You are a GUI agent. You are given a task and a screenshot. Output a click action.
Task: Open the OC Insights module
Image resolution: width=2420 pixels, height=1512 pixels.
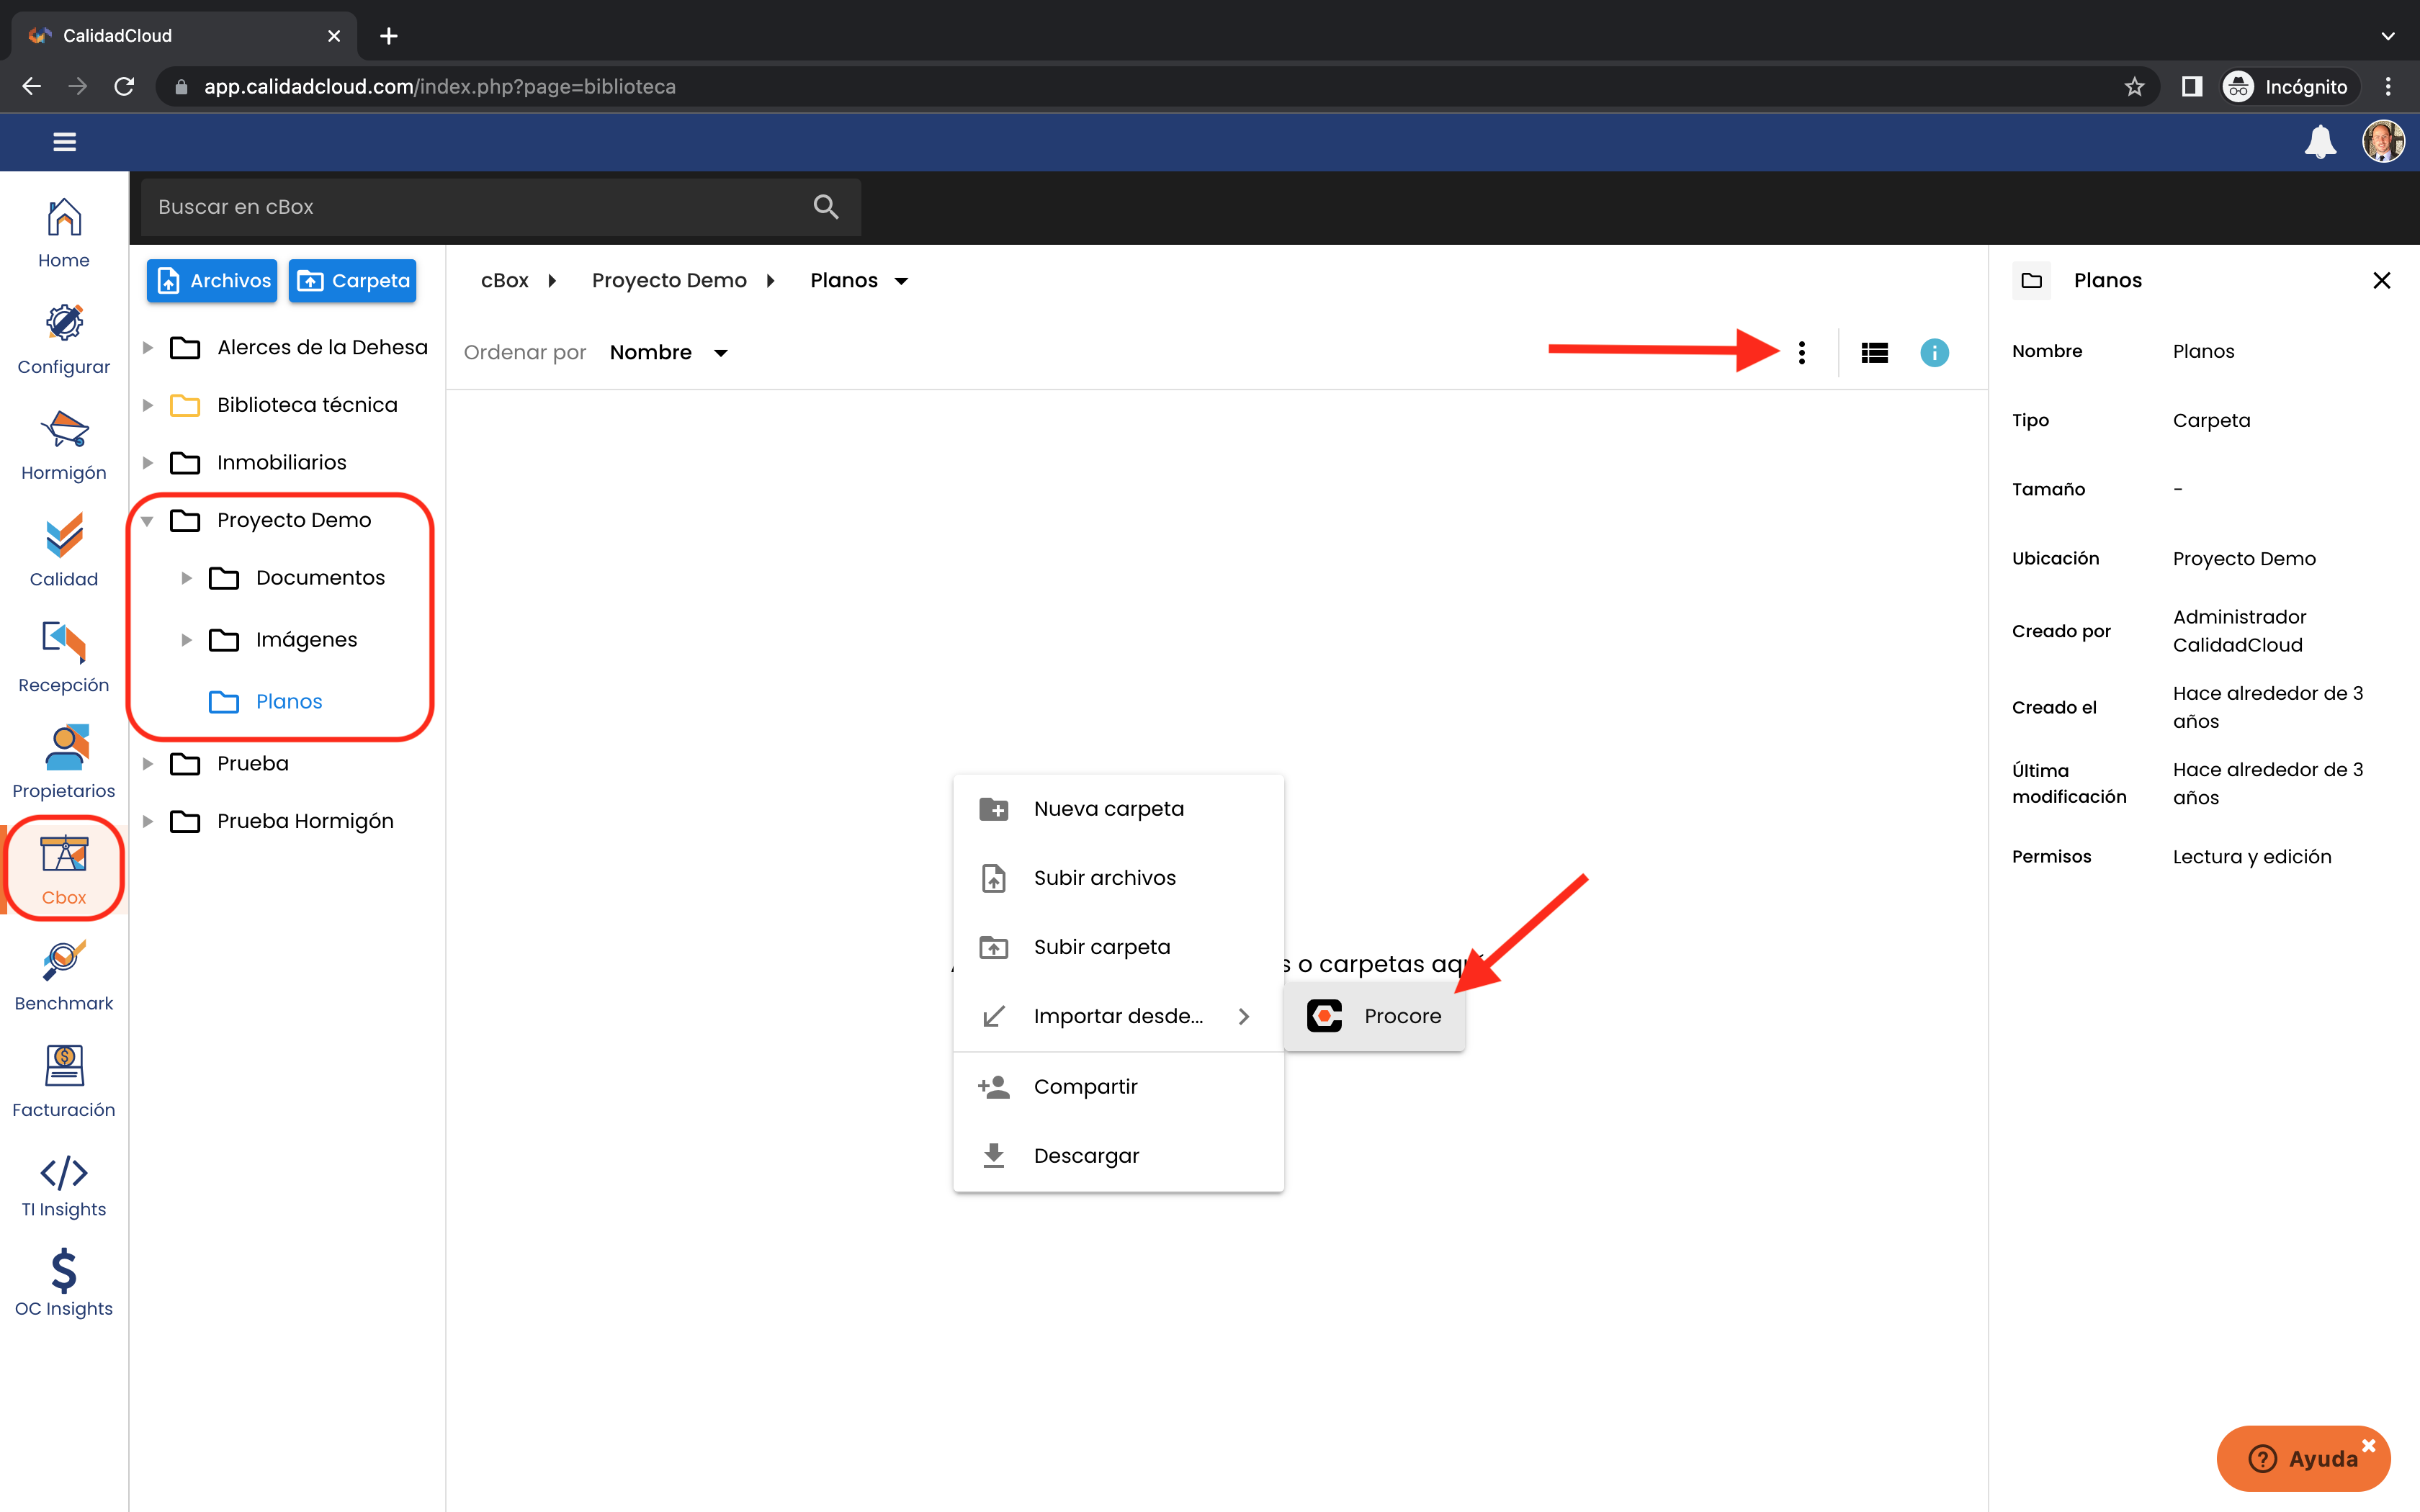64,1284
